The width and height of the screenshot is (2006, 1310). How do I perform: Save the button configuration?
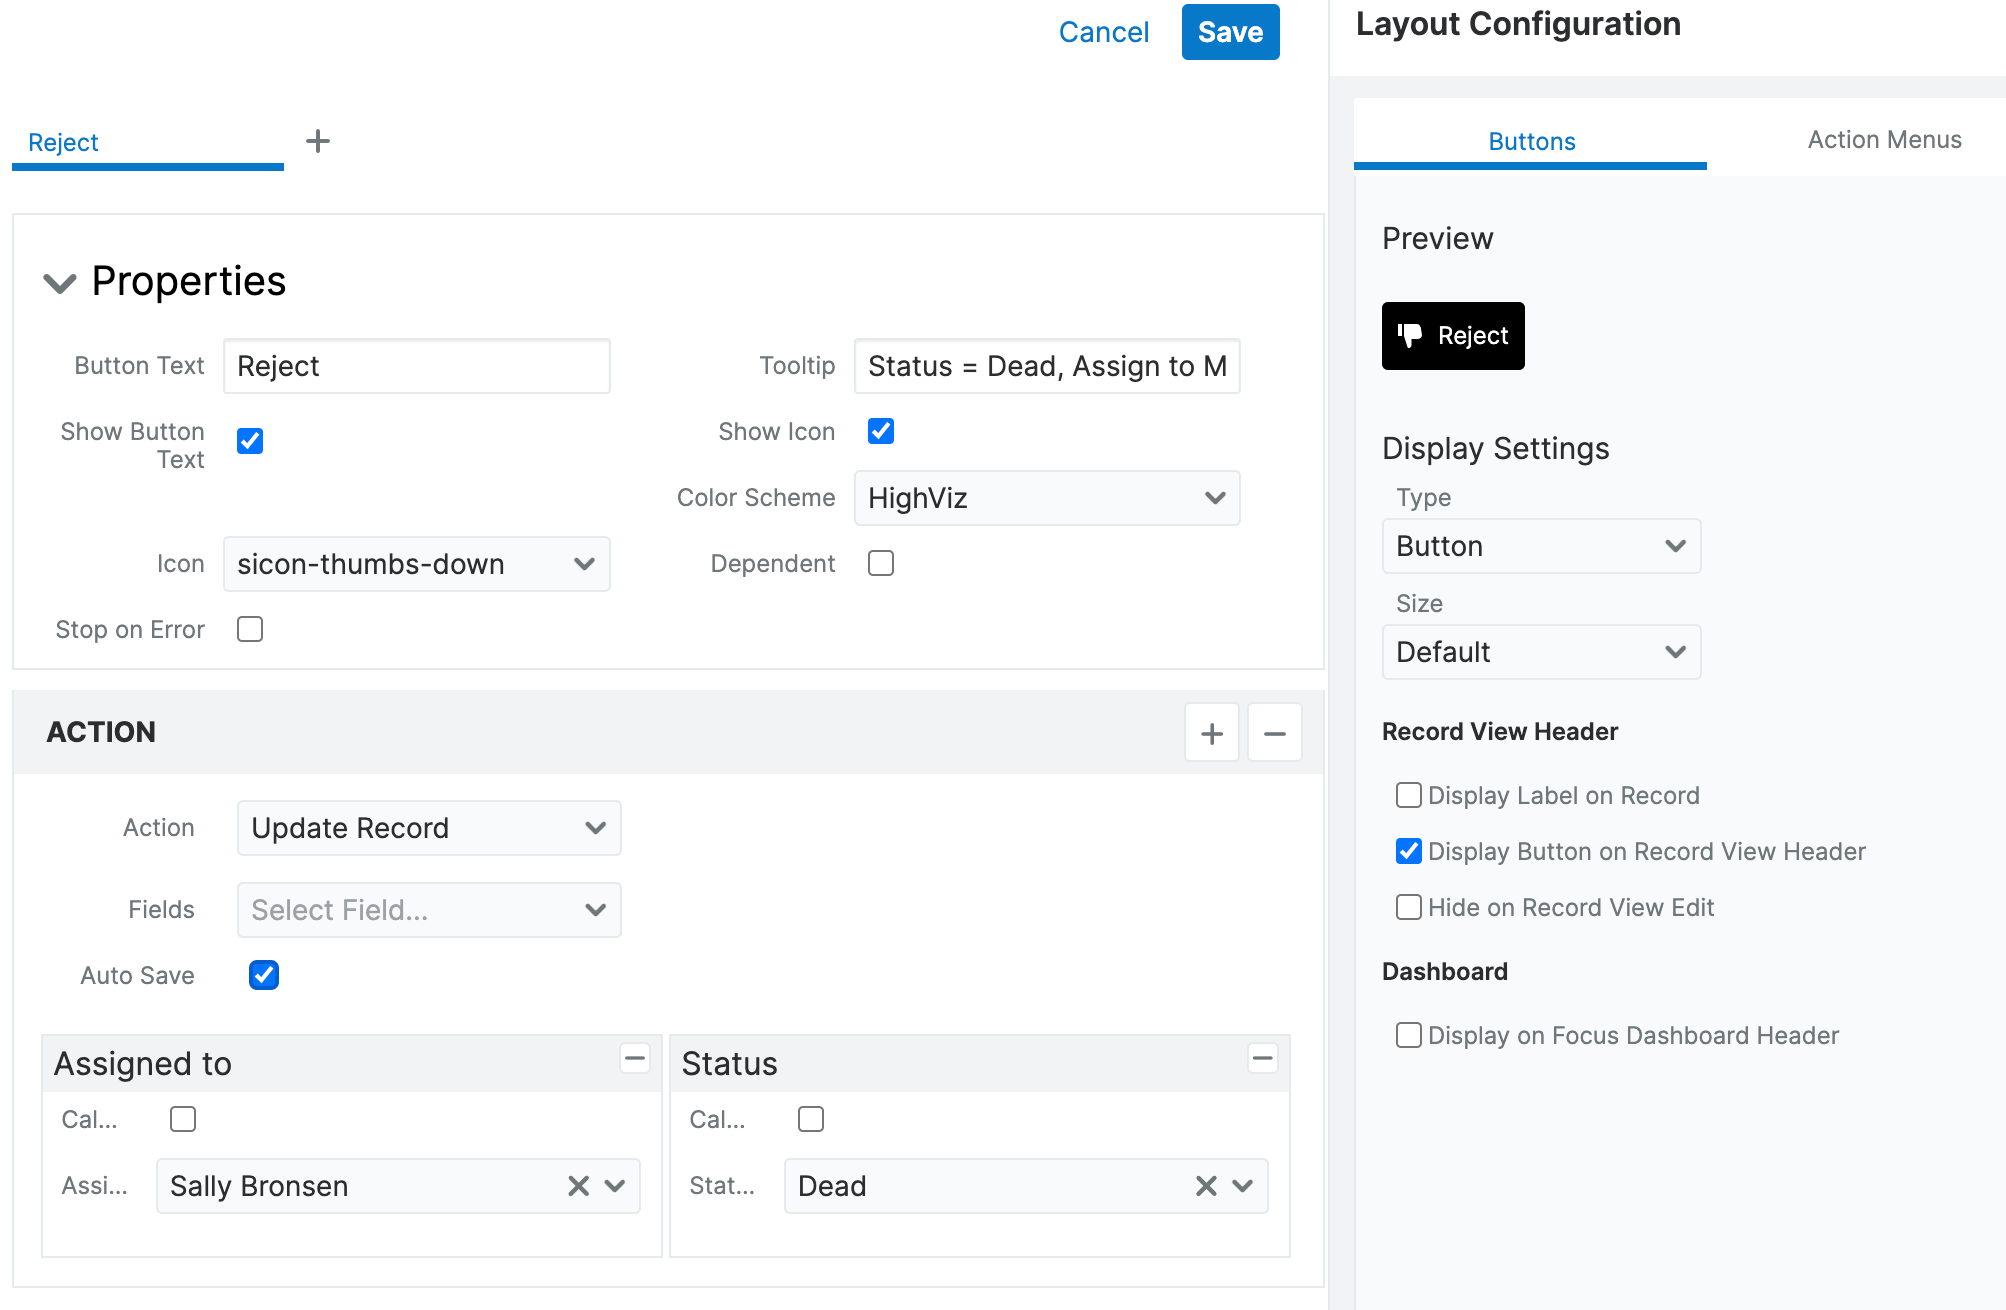(x=1229, y=31)
